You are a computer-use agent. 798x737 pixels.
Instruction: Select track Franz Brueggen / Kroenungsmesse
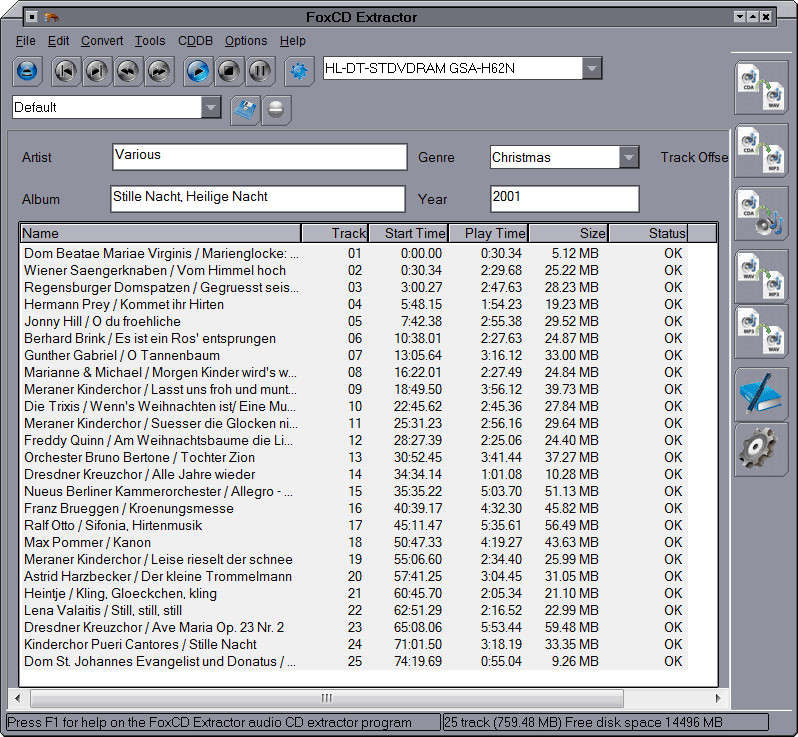pos(355,508)
